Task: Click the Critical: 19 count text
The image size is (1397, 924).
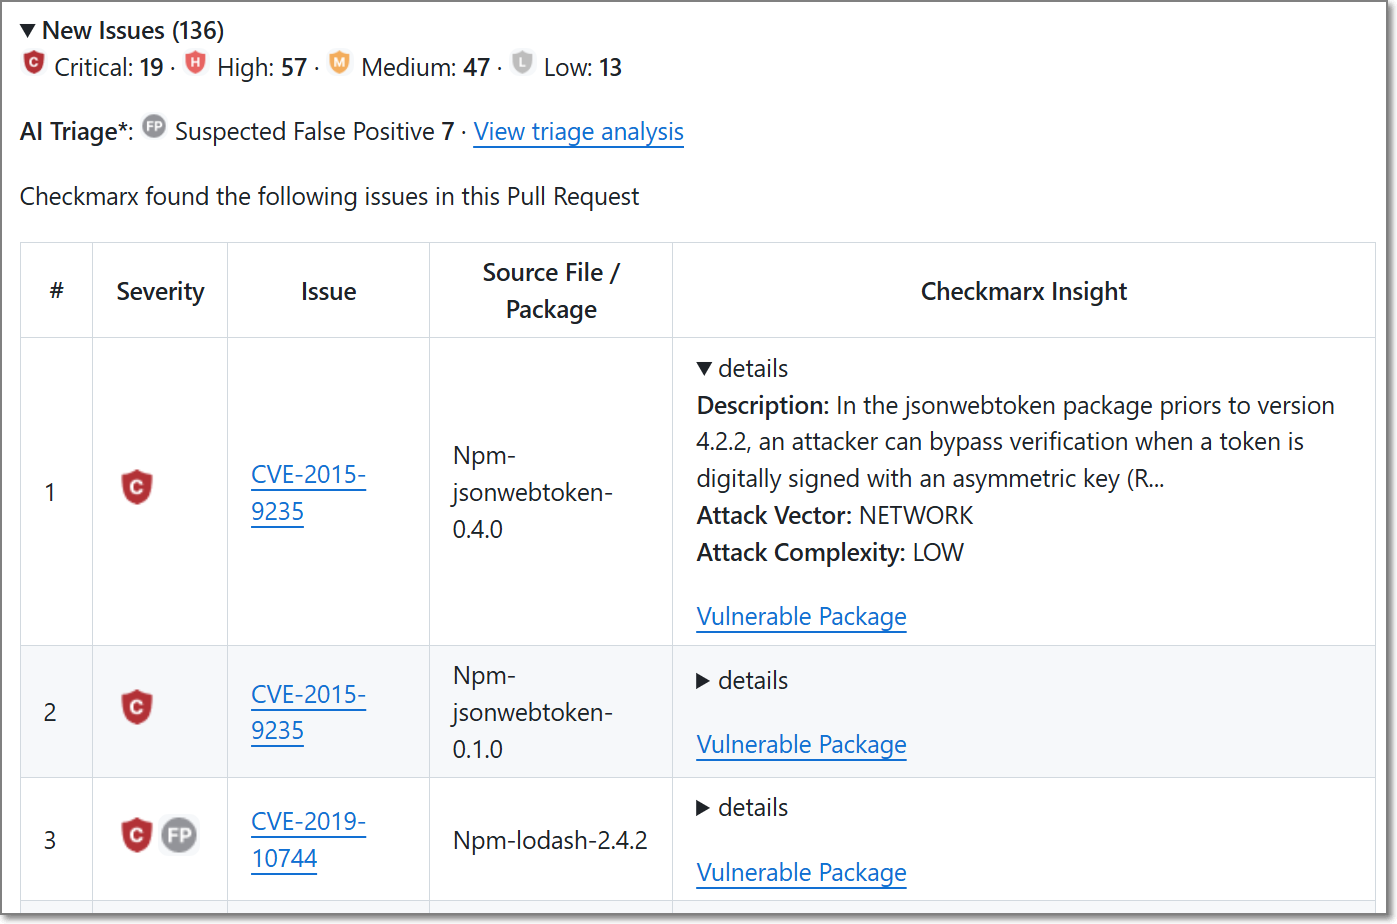Action: pyautogui.click(x=109, y=67)
